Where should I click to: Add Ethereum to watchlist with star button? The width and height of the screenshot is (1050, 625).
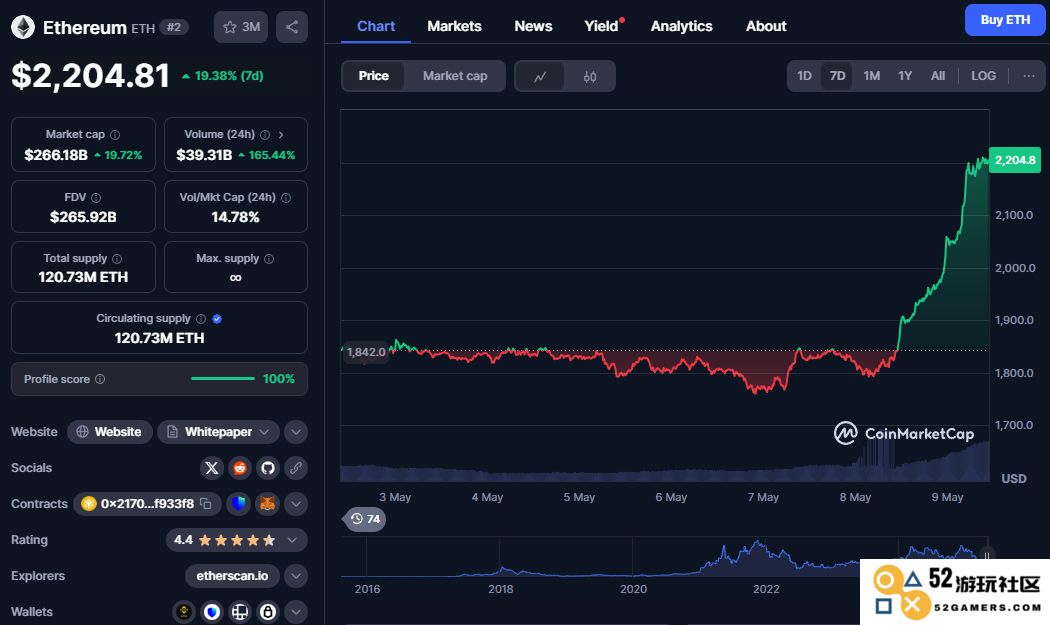click(x=241, y=27)
